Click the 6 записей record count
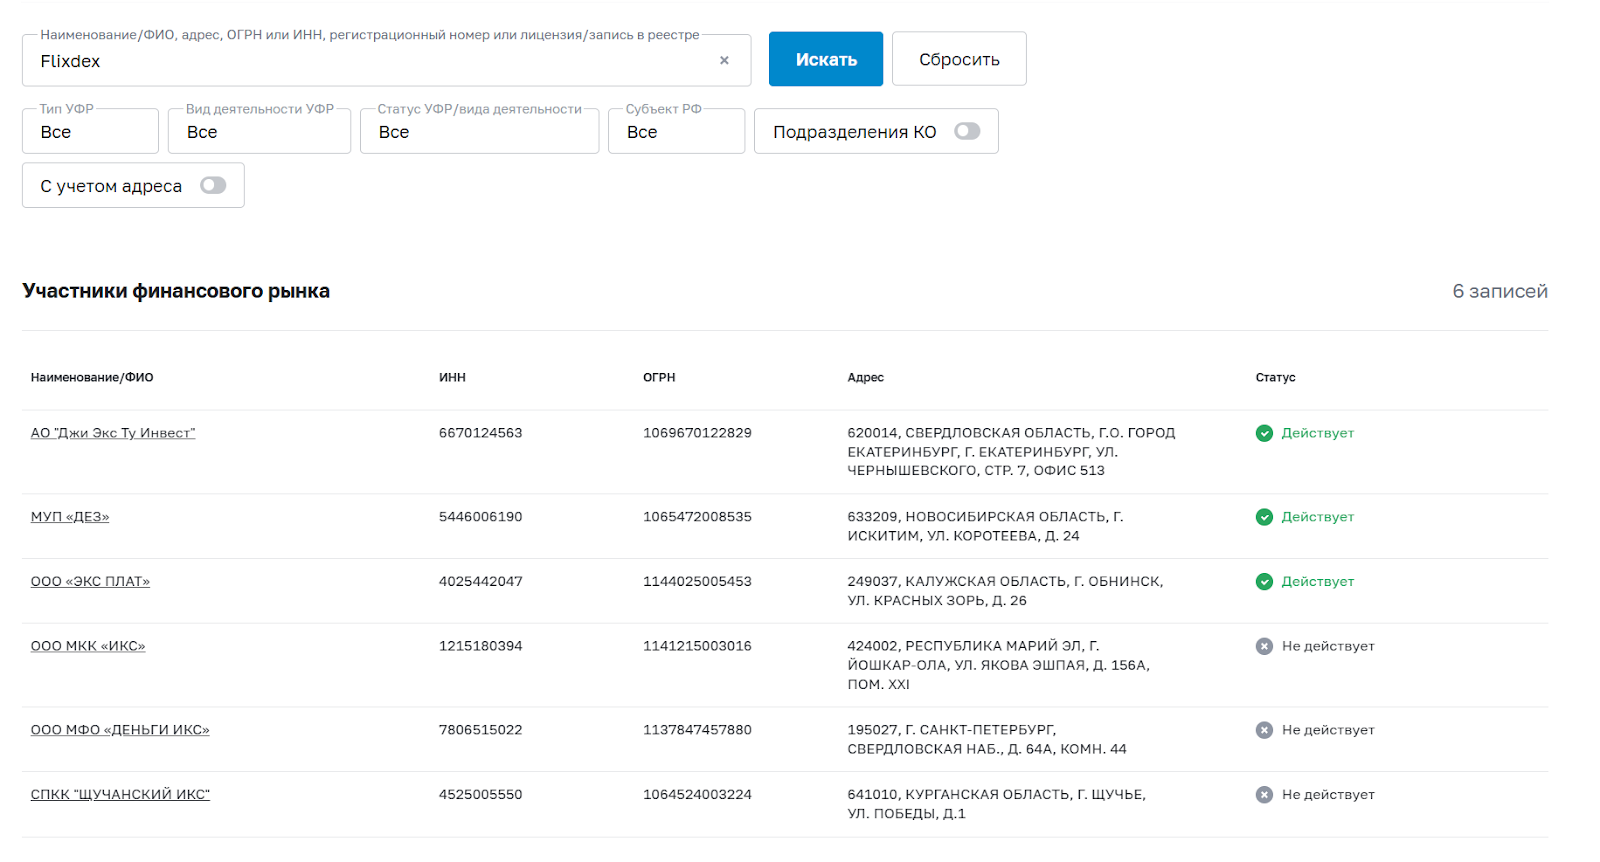The width and height of the screenshot is (1600, 862). (1500, 291)
